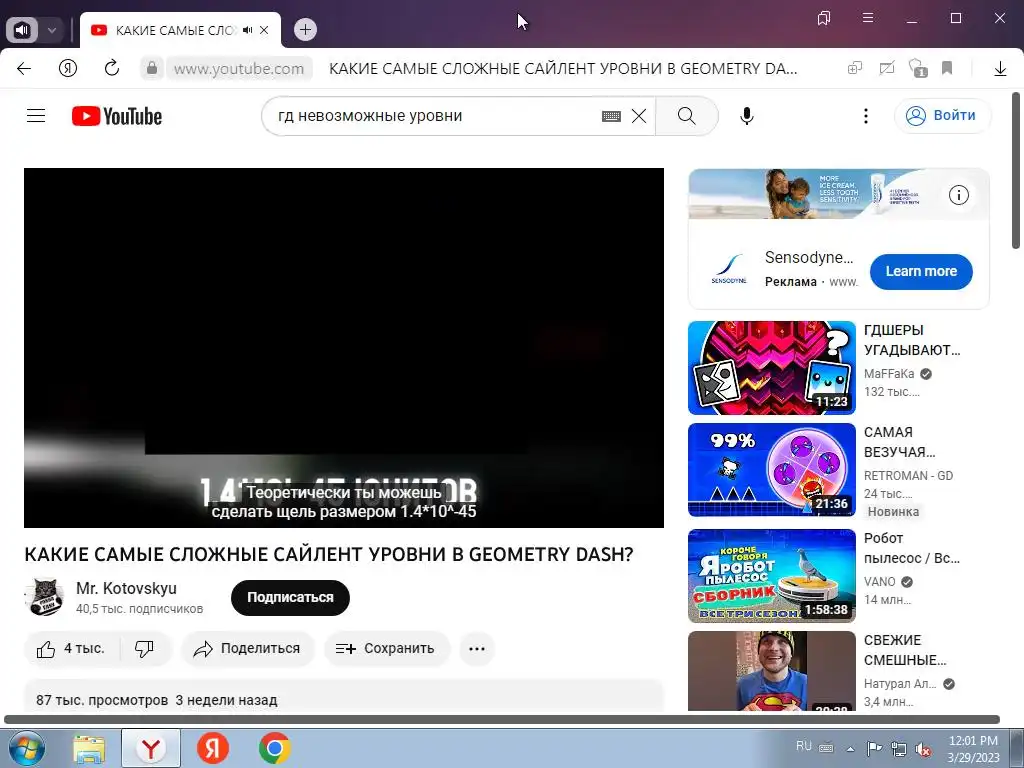Show hidden system tray icons arrow

(x=850, y=748)
